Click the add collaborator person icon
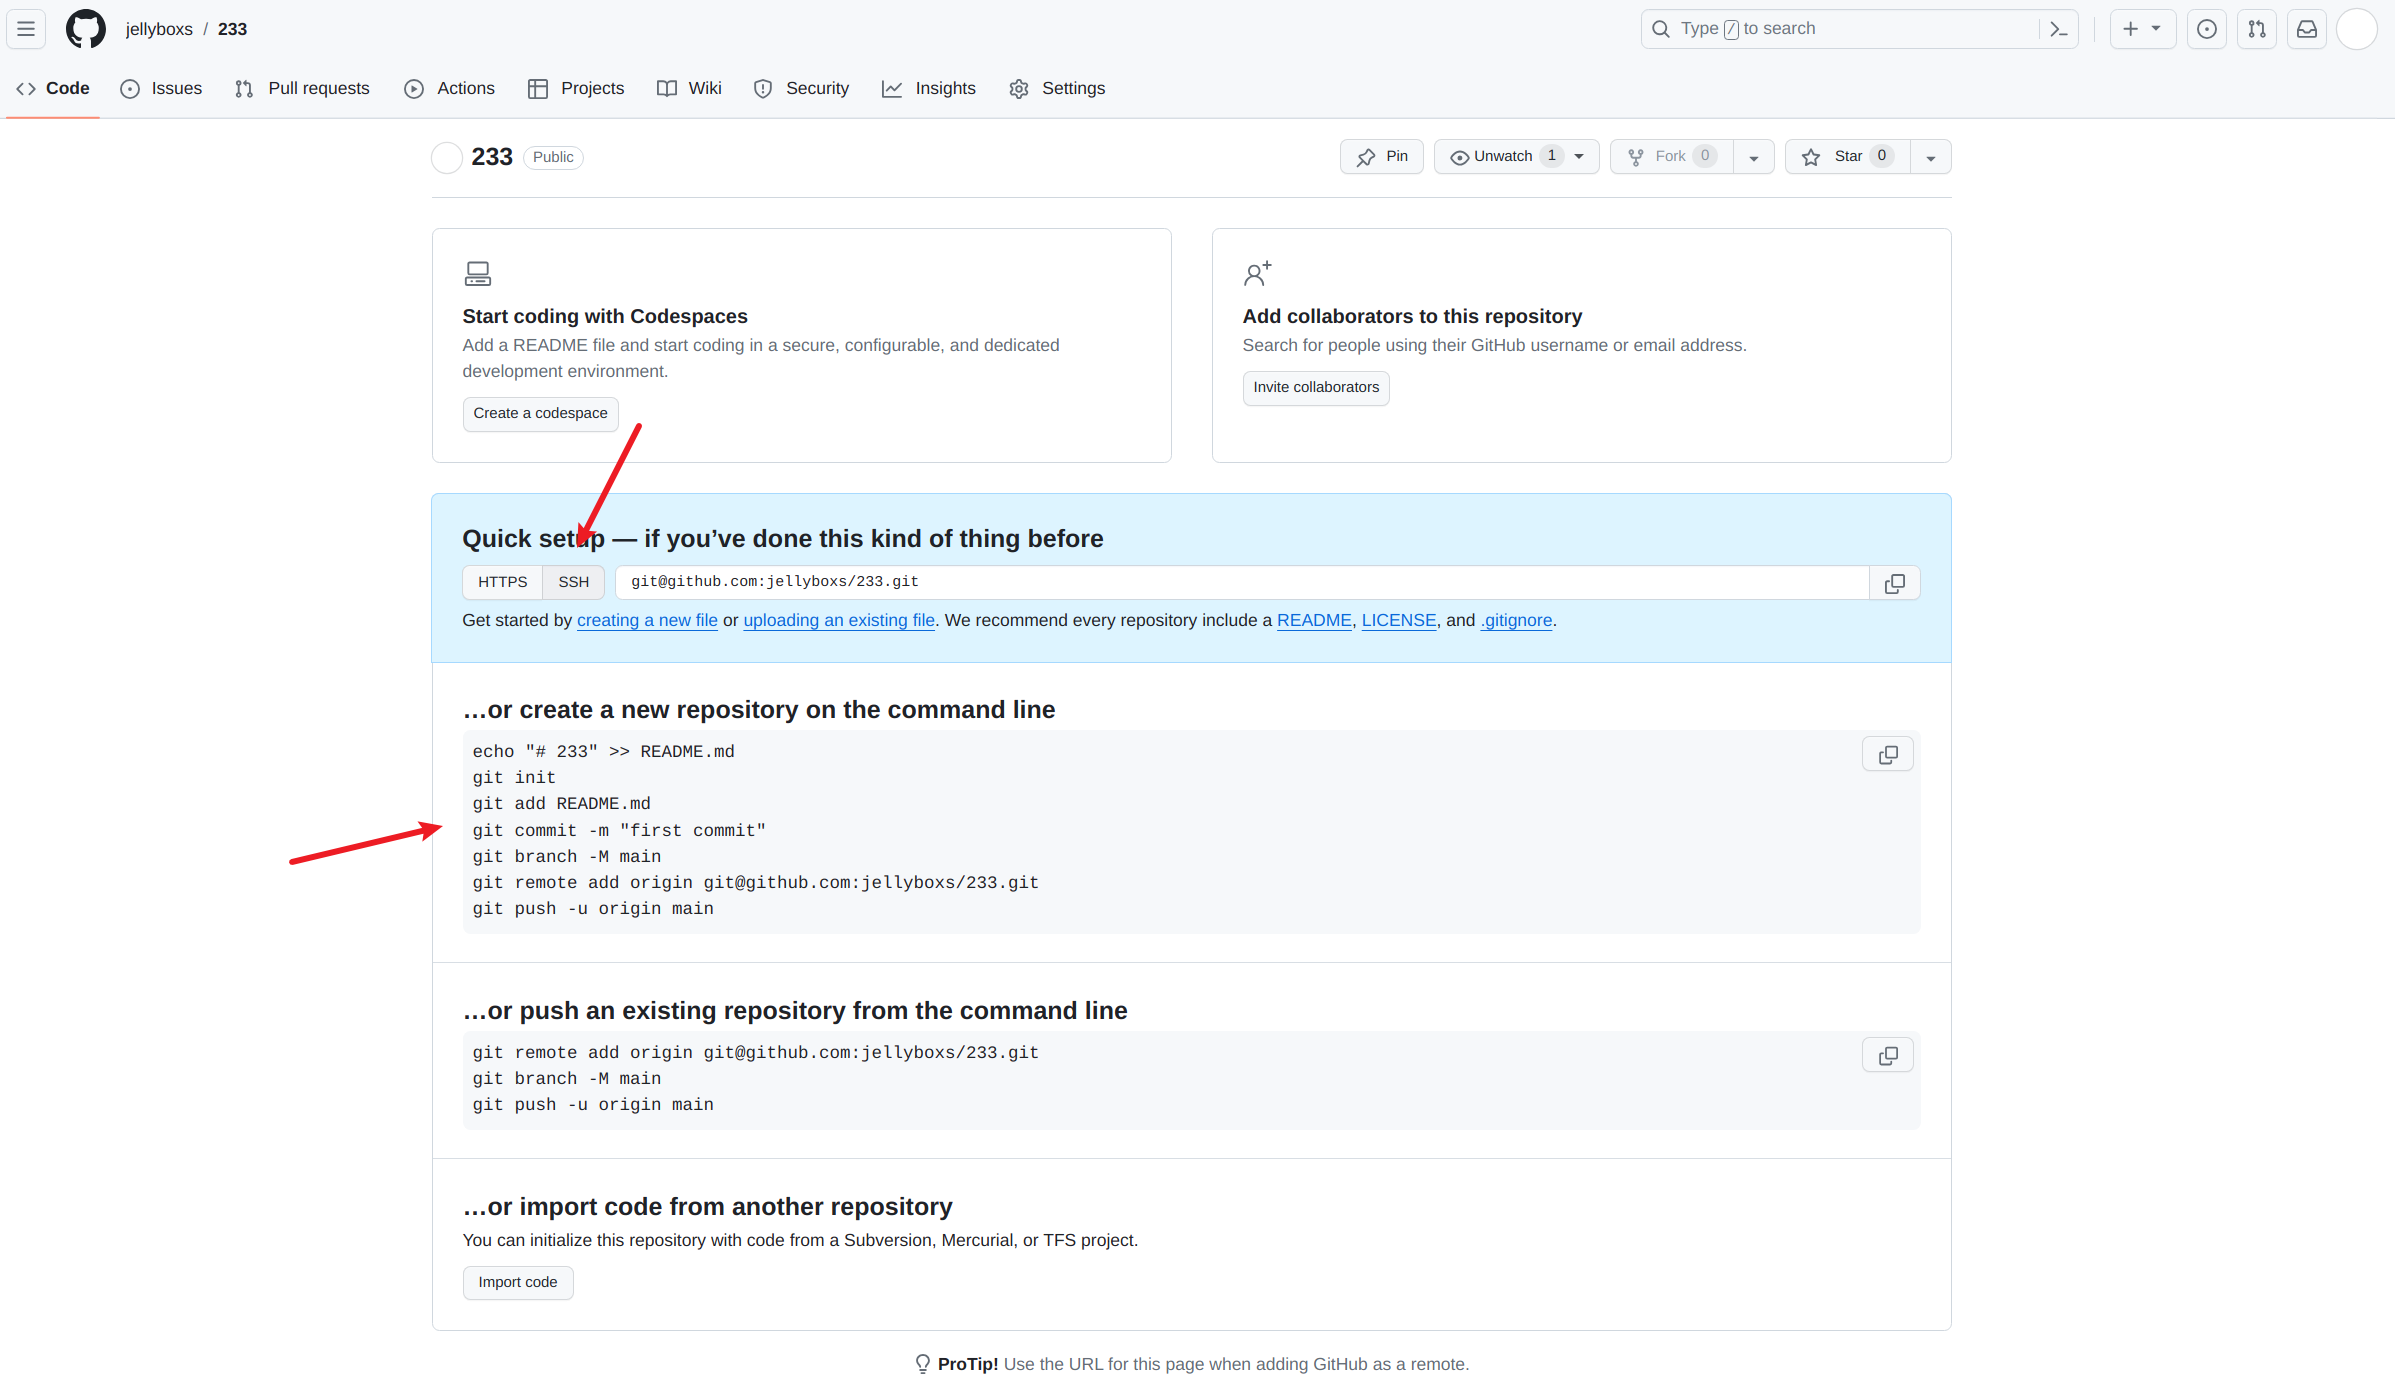 pyautogui.click(x=1257, y=273)
